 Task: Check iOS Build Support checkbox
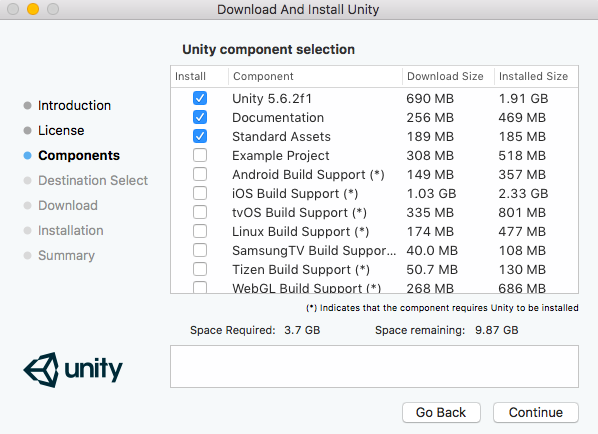200,193
